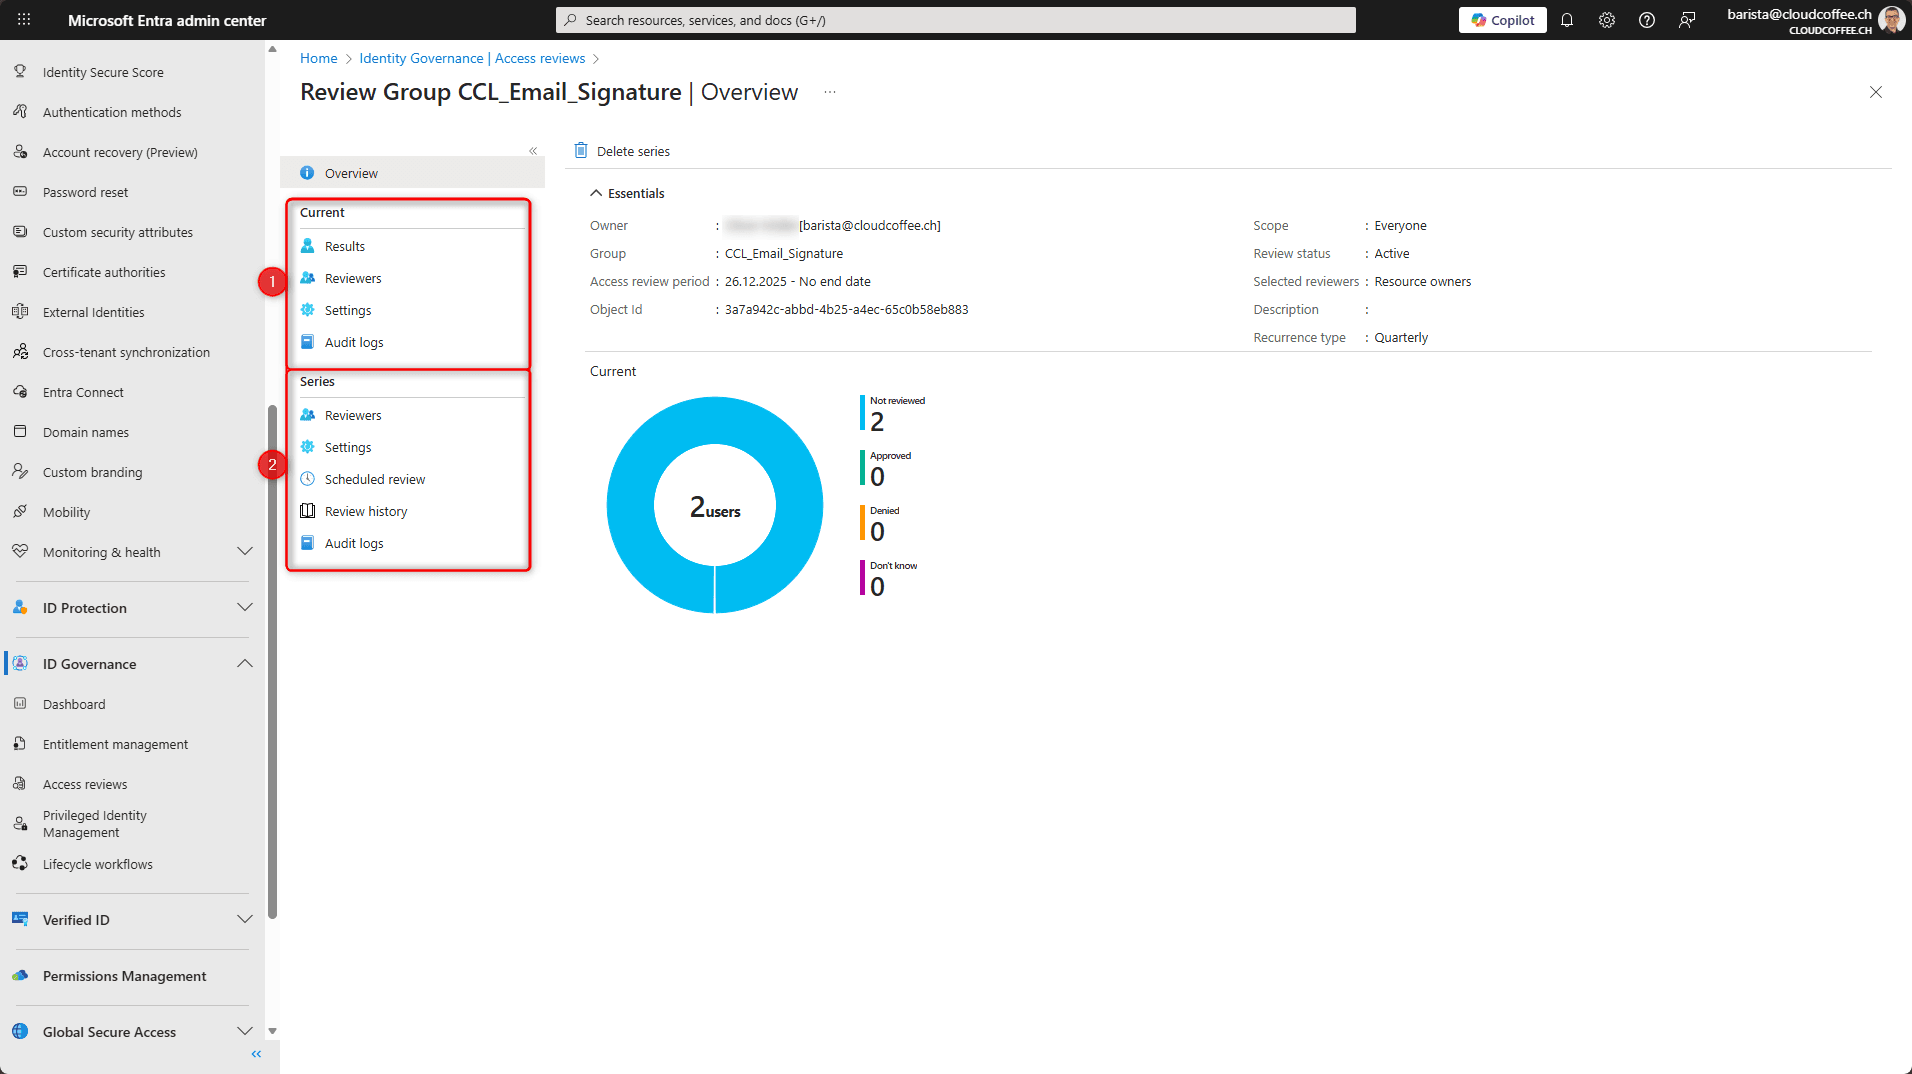The width and height of the screenshot is (1912, 1074).
Task: Click the help question mark icon
Action: tap(1647, 20)
